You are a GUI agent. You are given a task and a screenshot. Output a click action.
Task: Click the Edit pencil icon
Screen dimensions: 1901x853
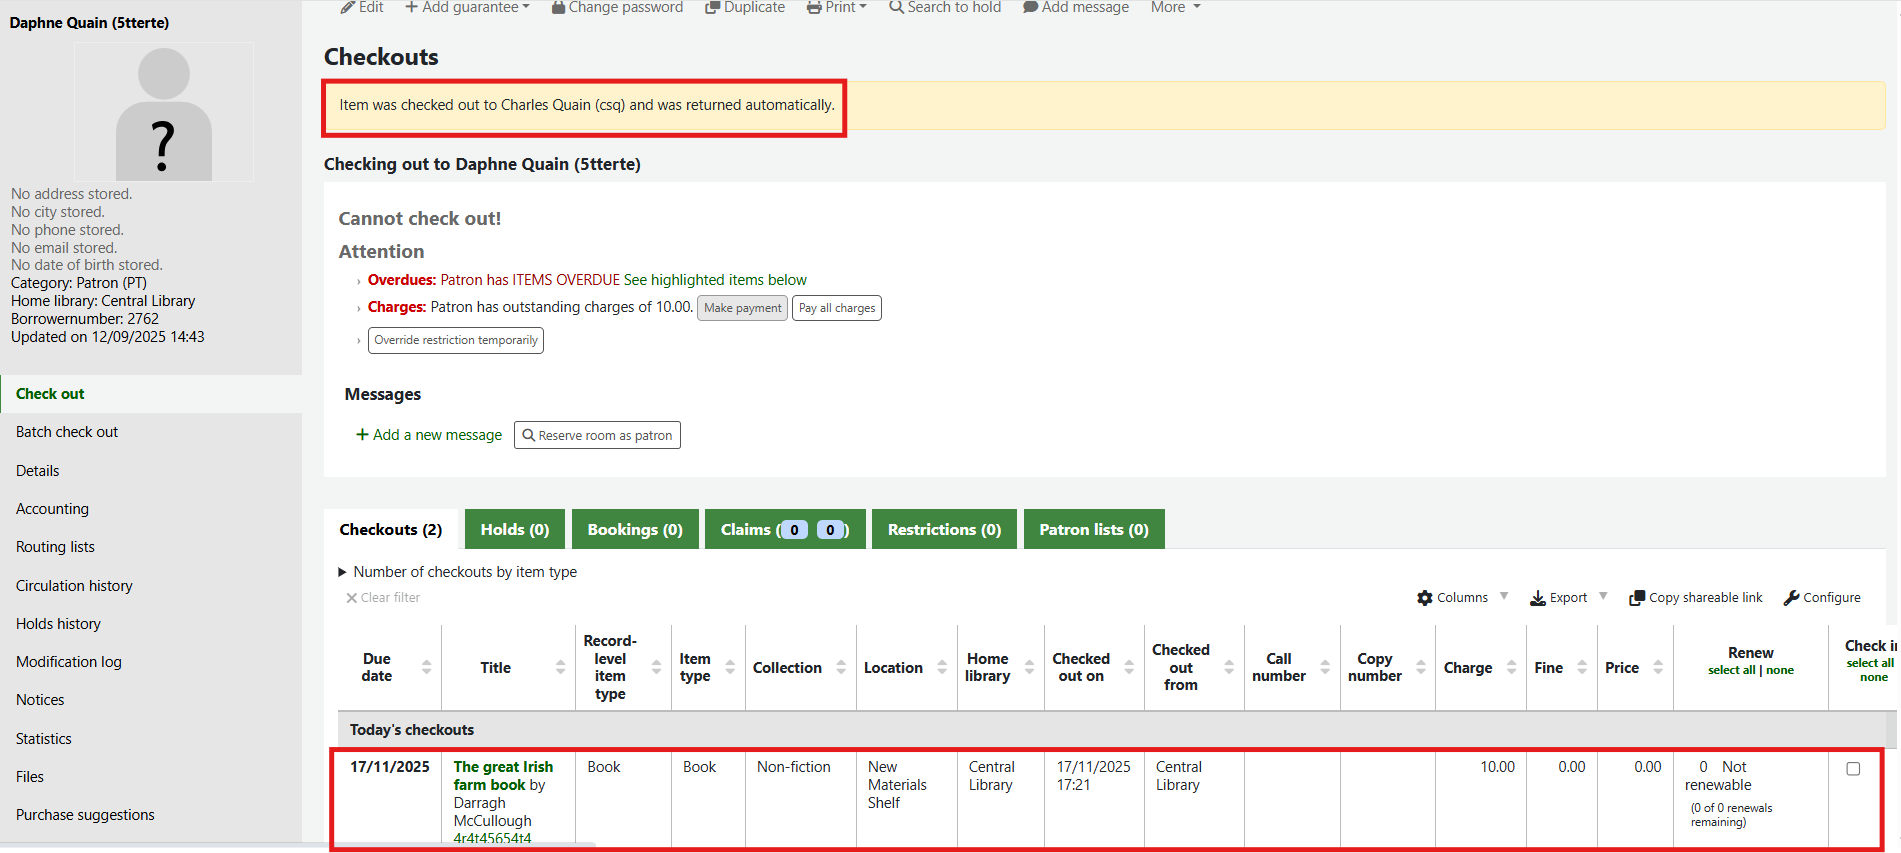[348, 8]
